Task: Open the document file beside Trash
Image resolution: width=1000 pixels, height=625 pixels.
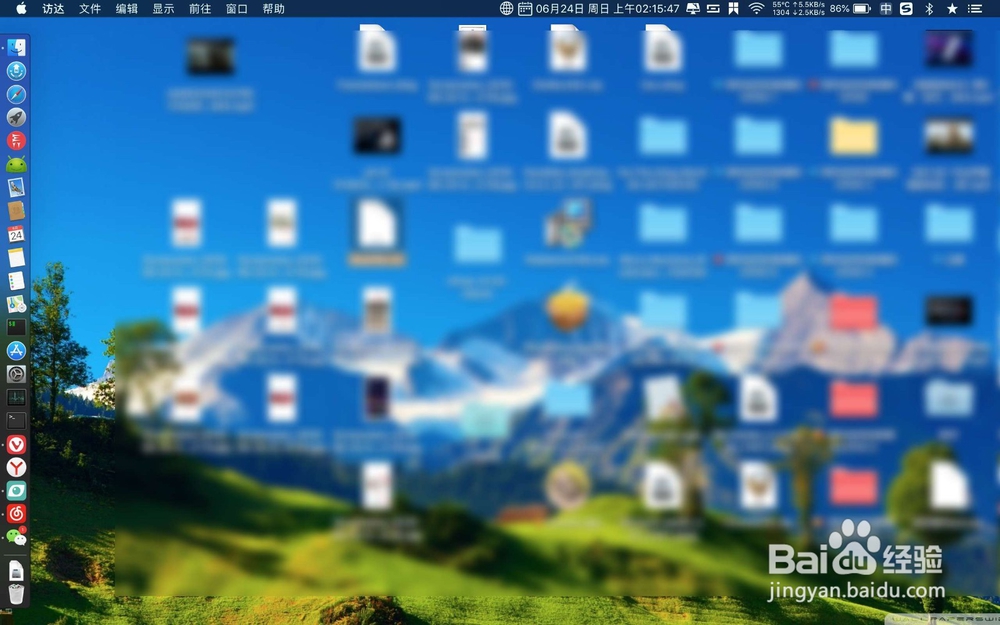Action: 16,570
